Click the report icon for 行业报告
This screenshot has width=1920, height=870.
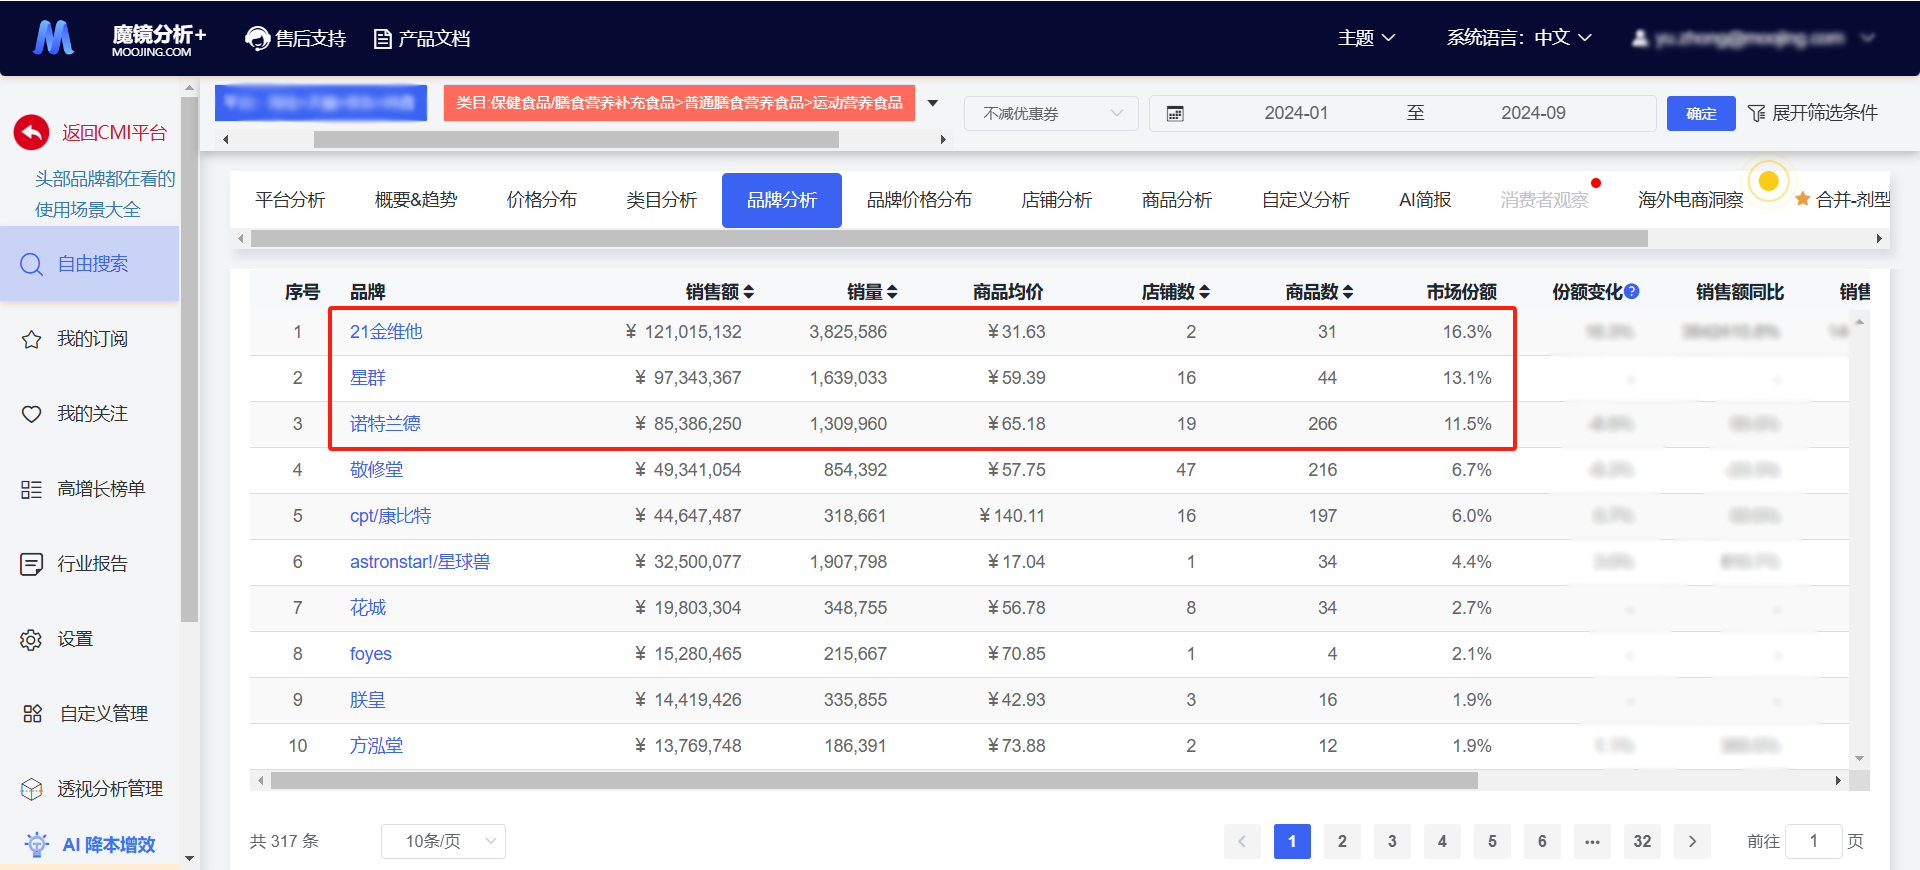[32, 564]
